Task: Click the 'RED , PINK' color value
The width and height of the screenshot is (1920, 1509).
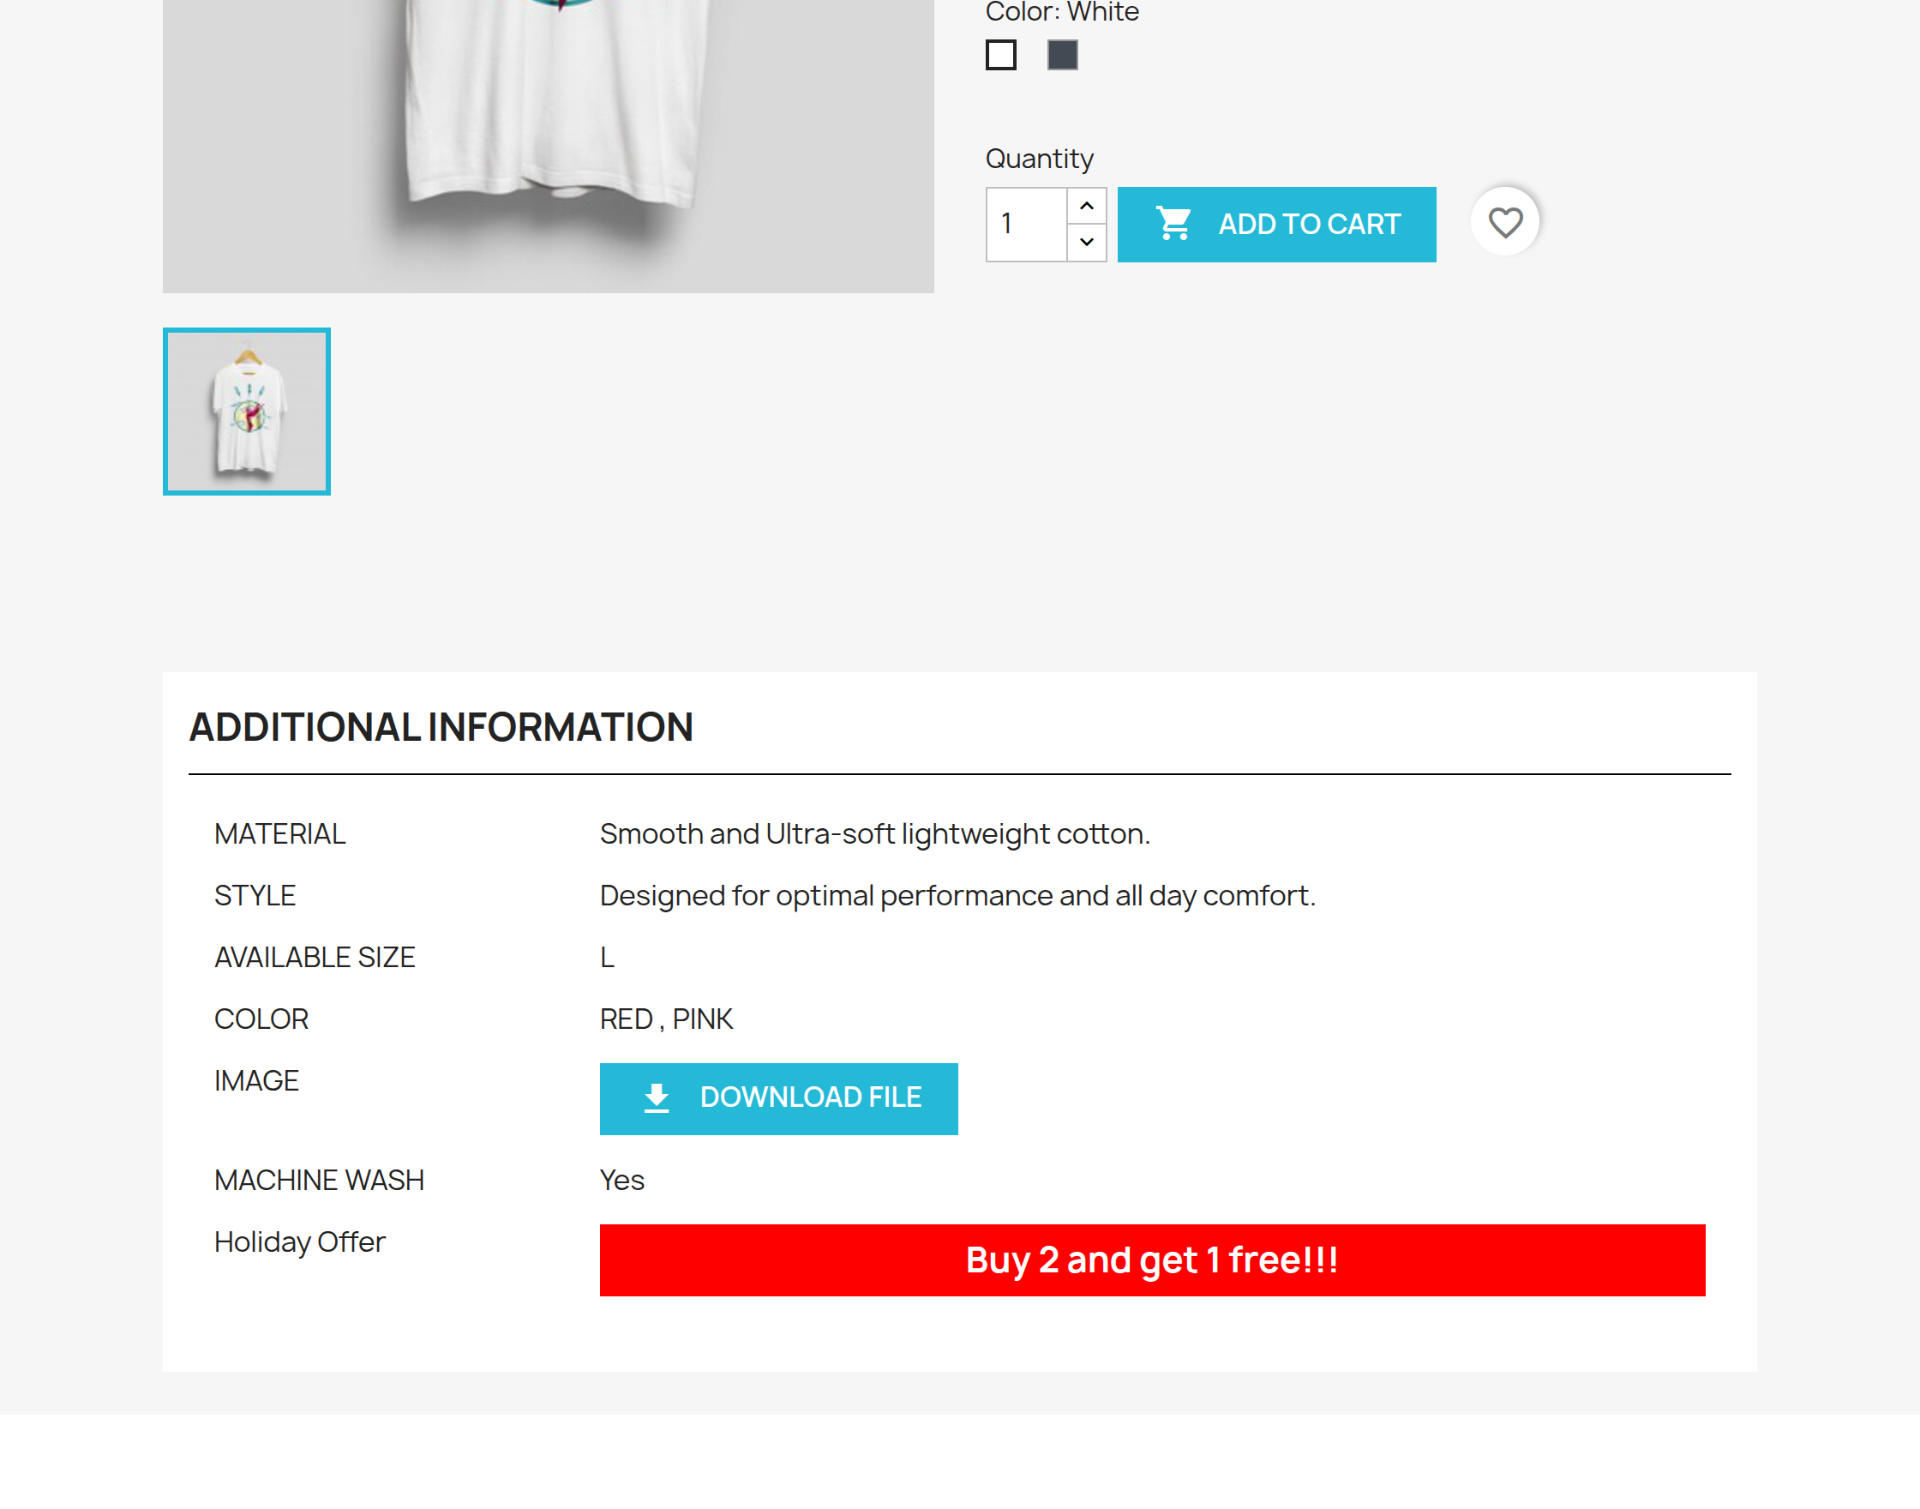Action: tap(666, 1019)
